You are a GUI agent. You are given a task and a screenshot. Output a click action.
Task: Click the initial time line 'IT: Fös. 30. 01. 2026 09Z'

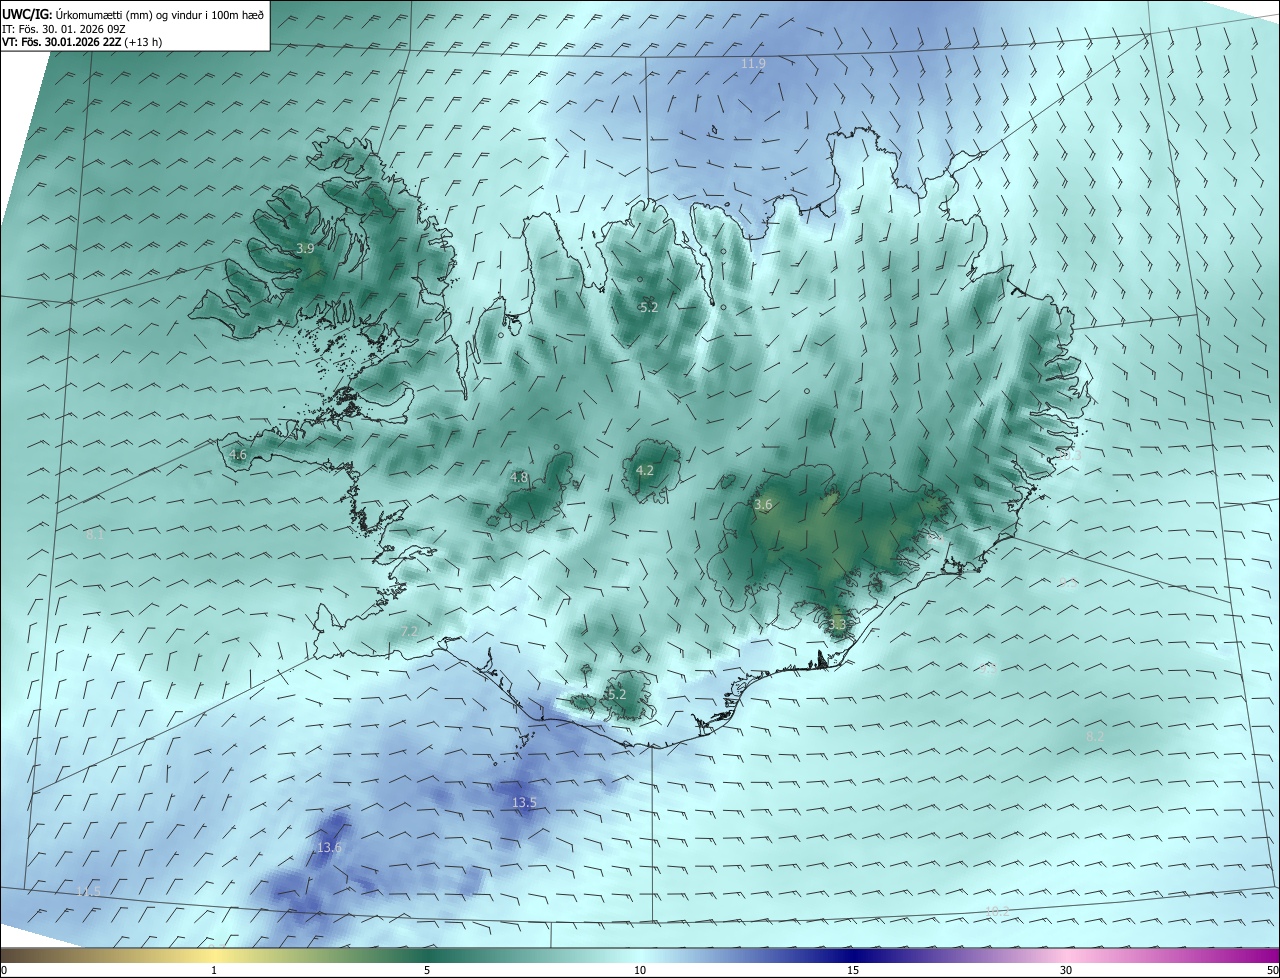[63, 29]
